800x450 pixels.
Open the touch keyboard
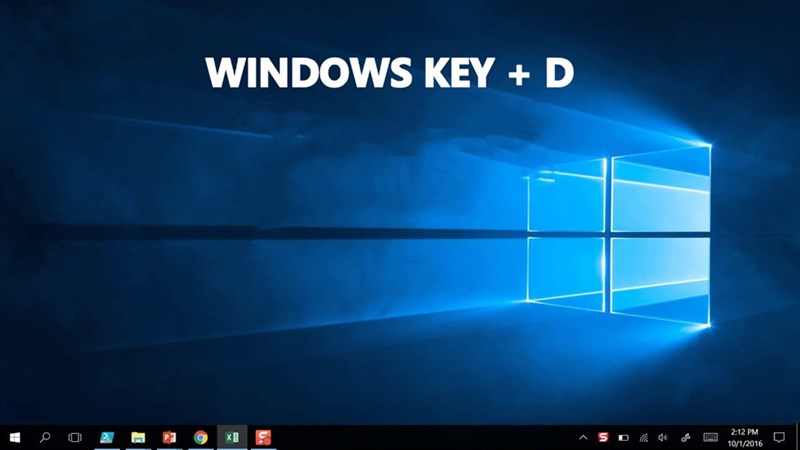pos(710,437)
